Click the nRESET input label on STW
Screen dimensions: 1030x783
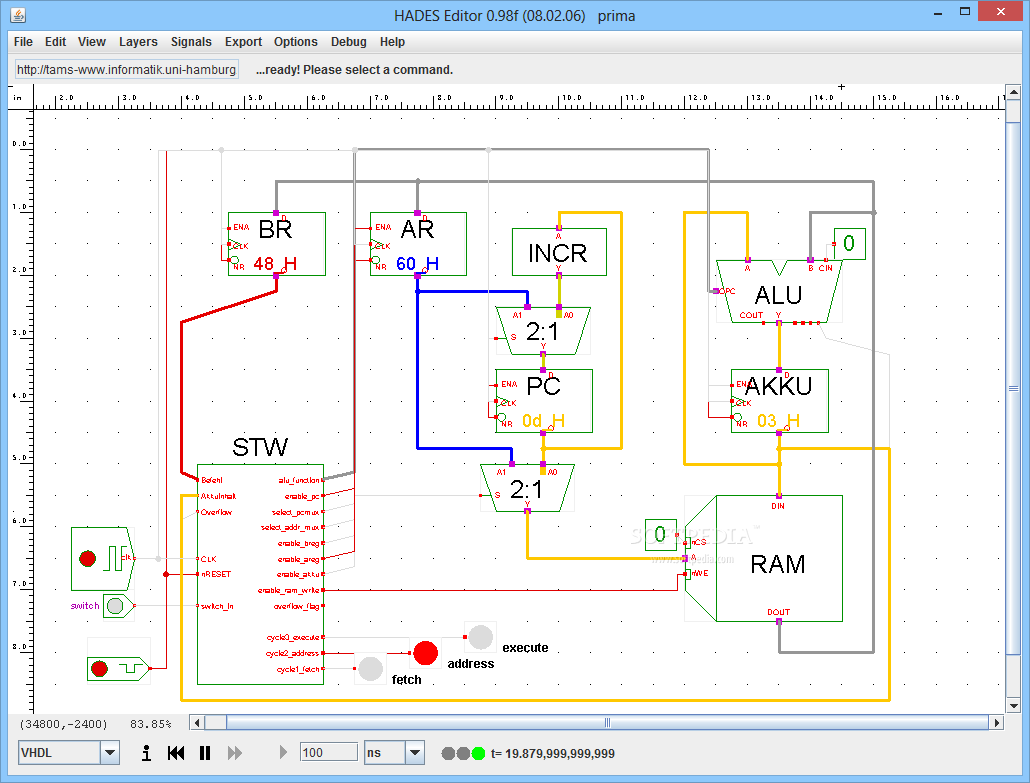216,574
